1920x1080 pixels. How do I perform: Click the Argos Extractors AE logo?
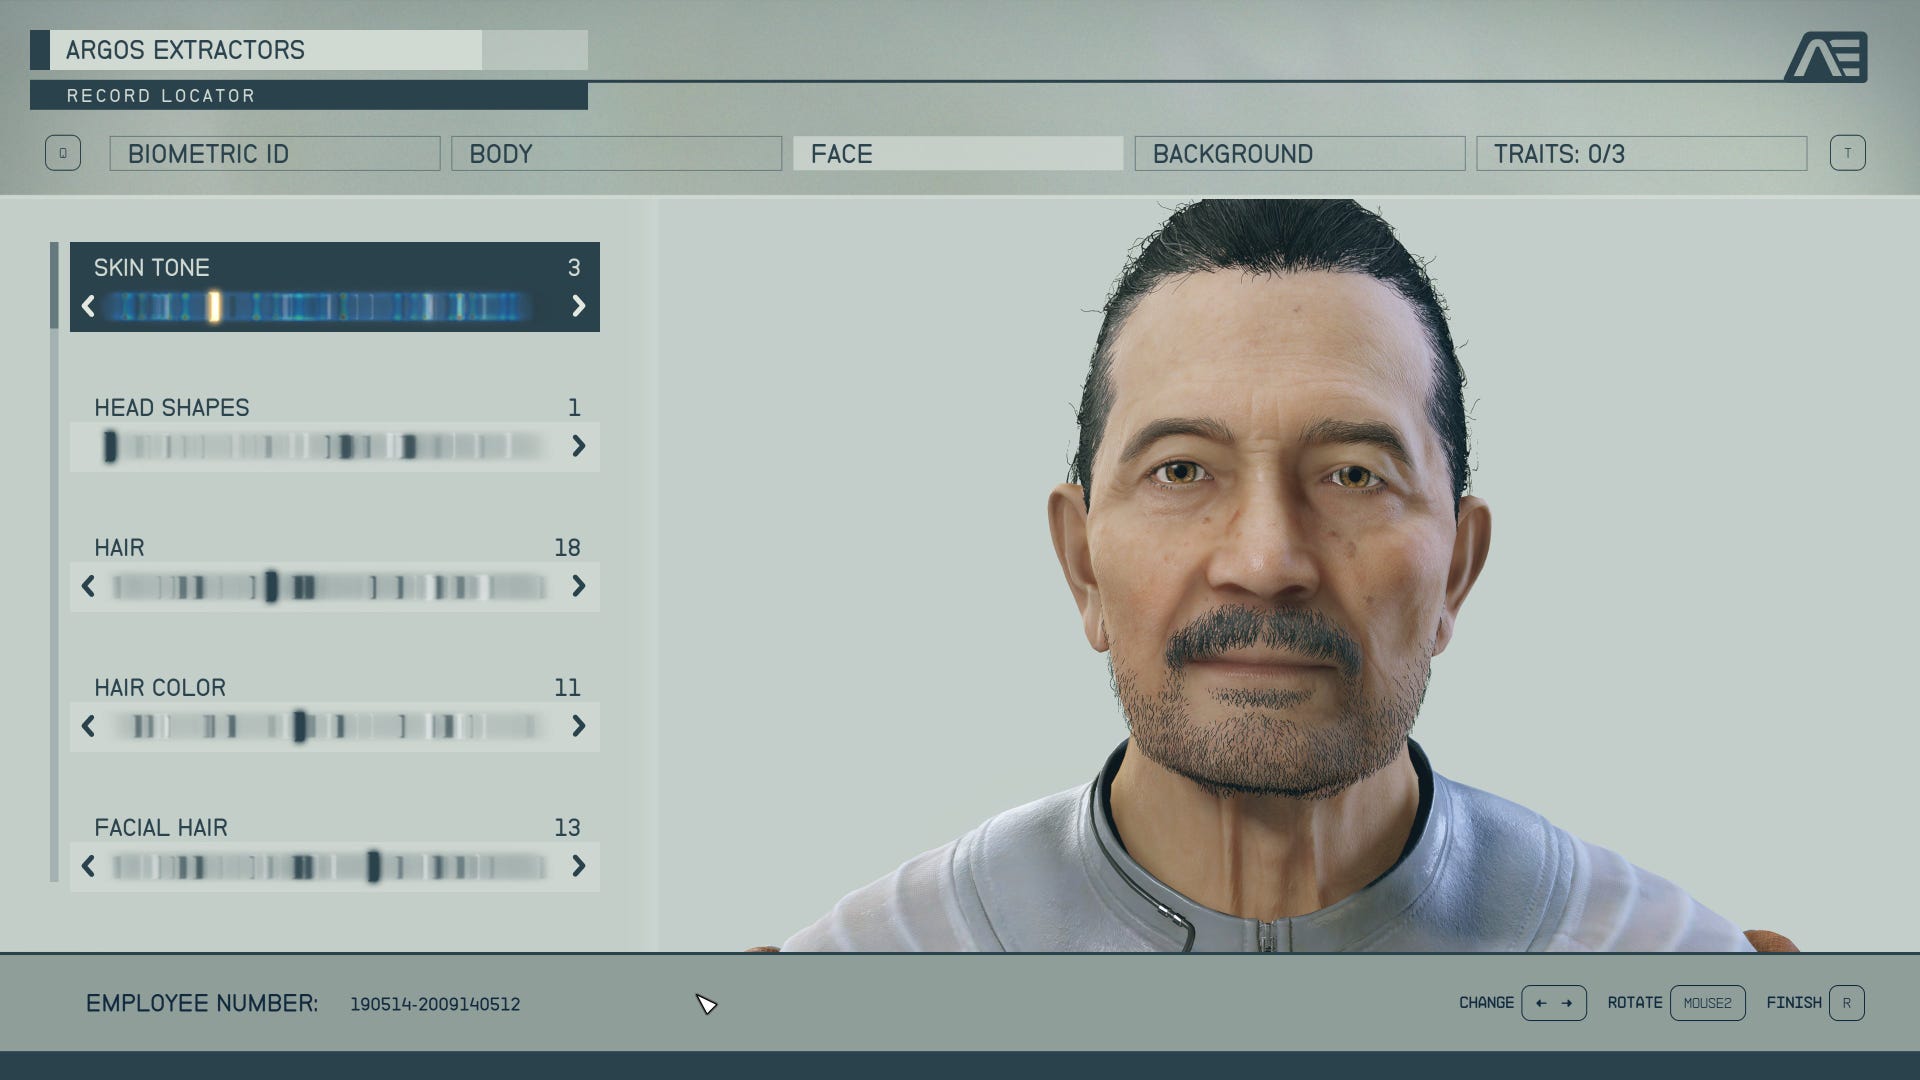[1827, 57]
